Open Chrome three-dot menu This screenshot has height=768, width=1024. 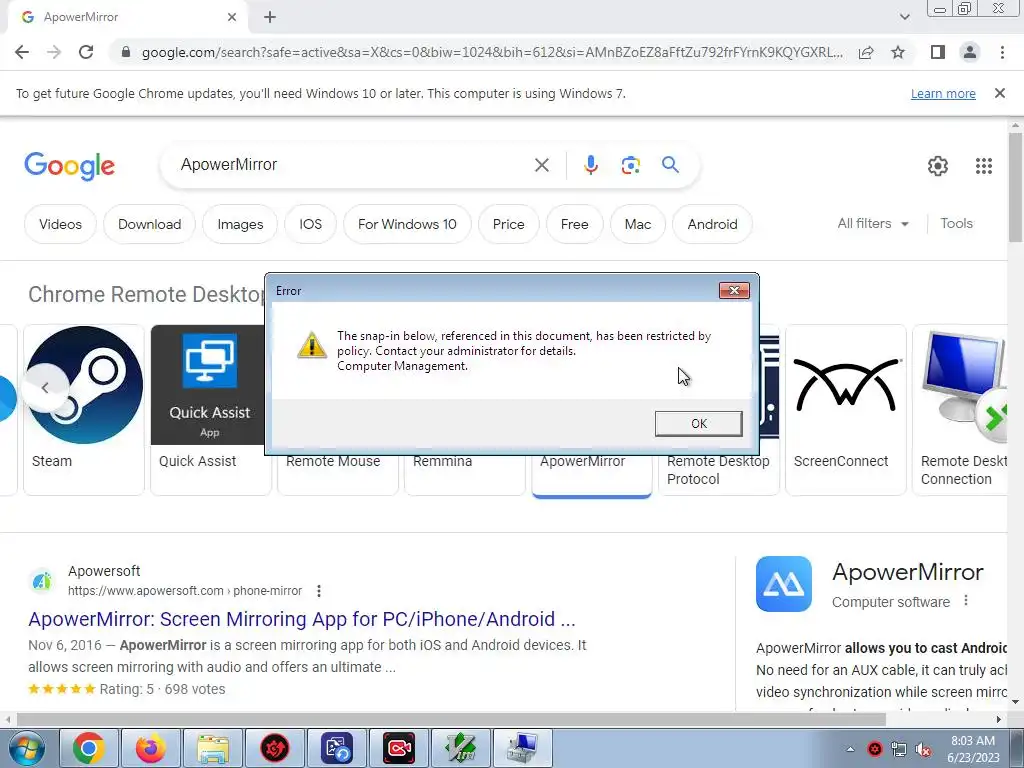pyautogui.click(x=1002, y=52)
